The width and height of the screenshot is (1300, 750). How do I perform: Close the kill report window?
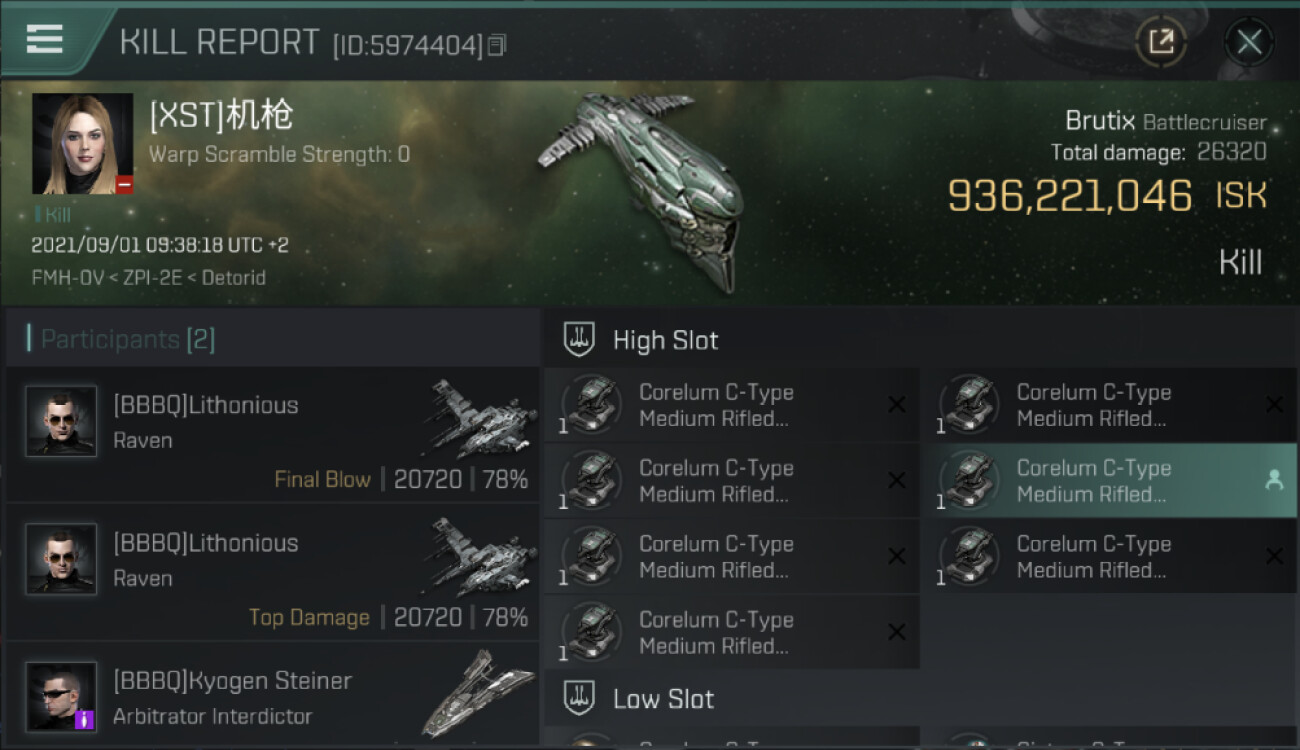(1249, 42)
